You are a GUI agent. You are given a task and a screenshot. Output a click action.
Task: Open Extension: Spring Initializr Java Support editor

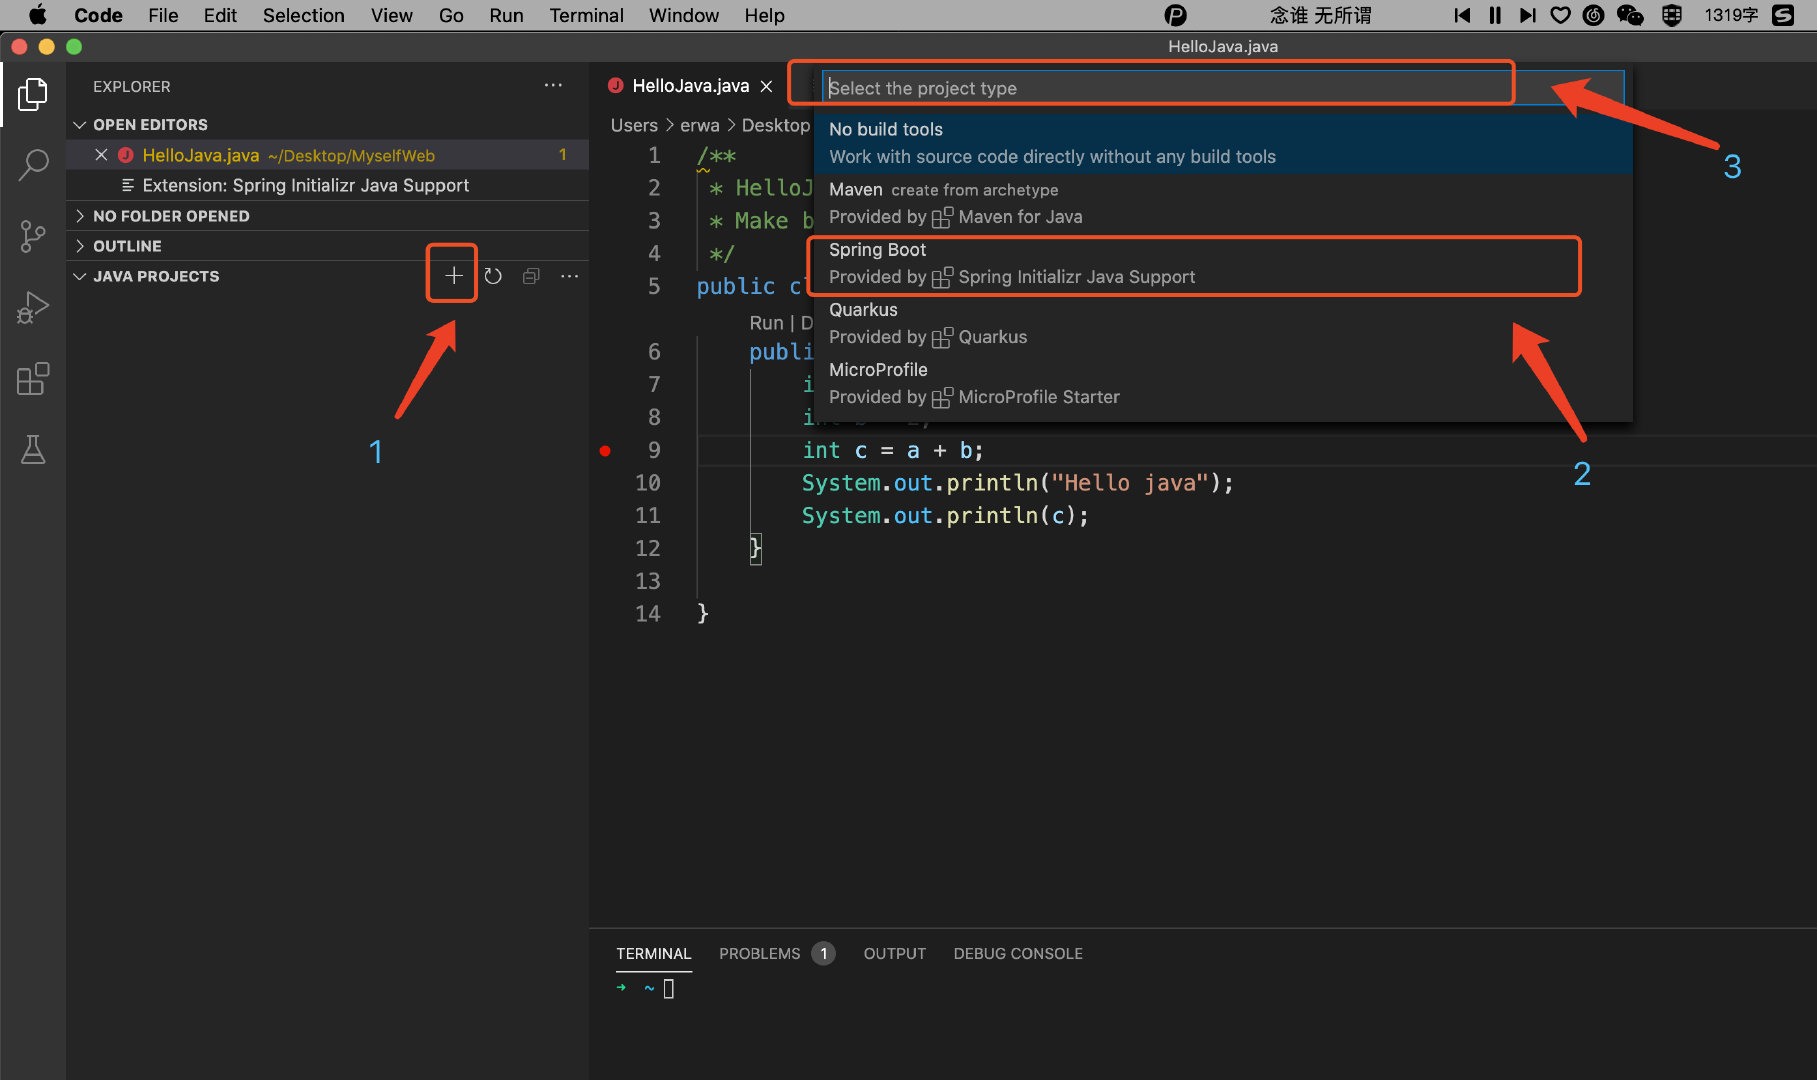[327, 185]
